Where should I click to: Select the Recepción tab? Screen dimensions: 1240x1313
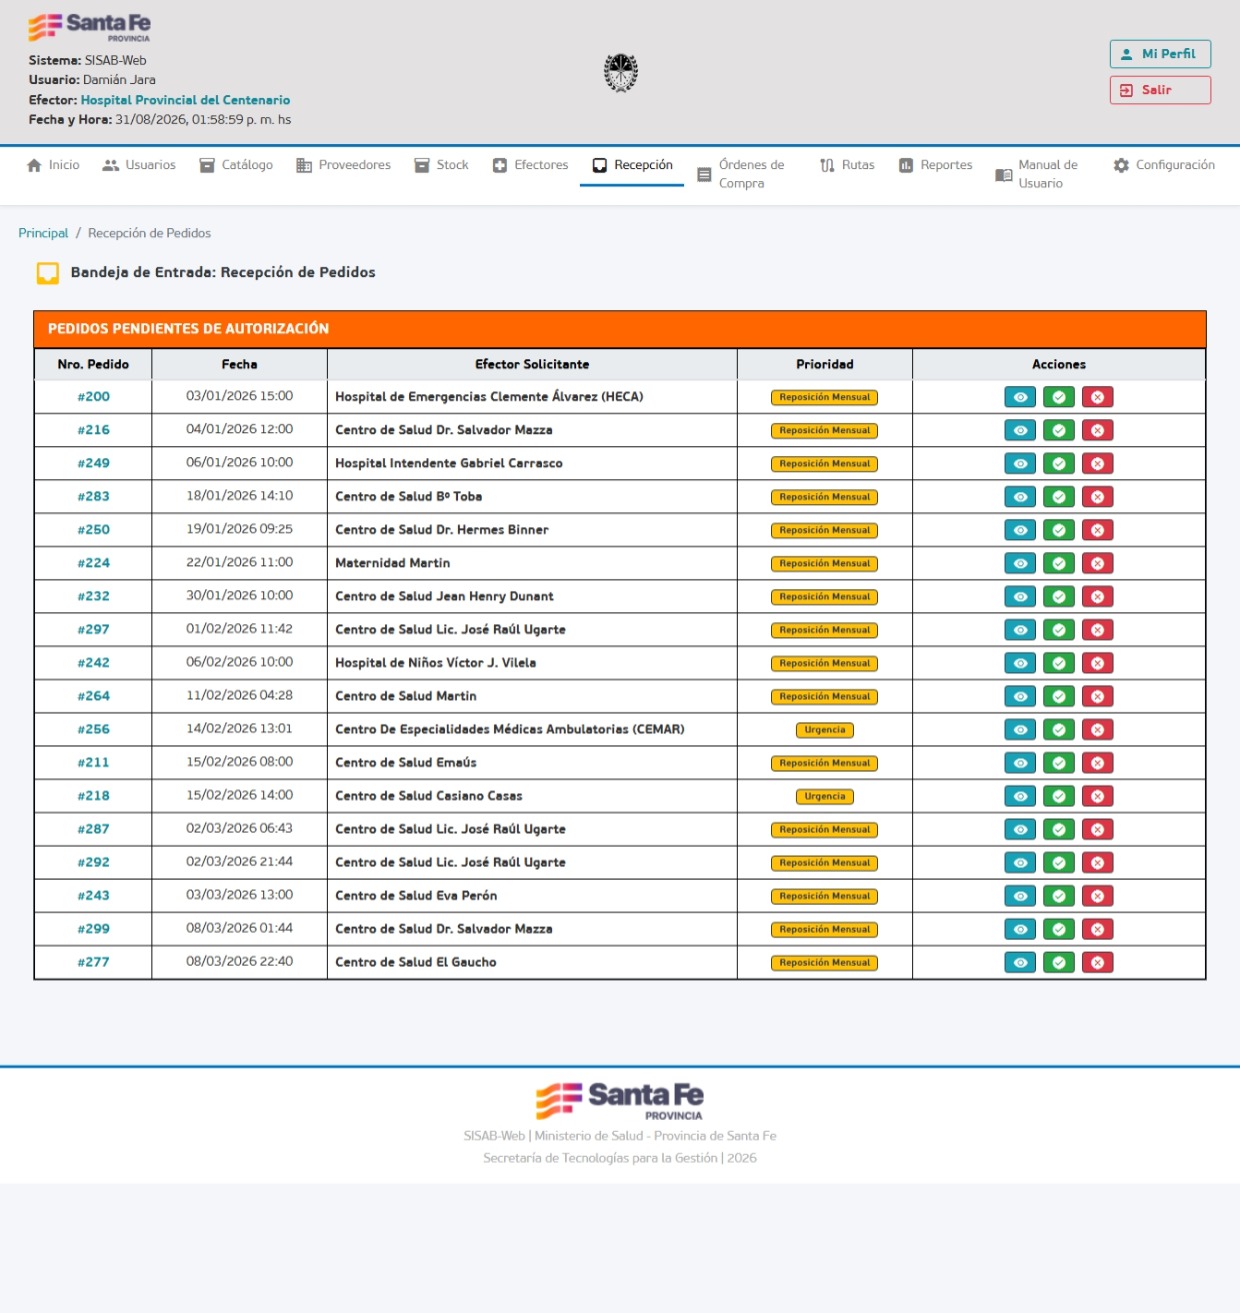coord(632,165)
